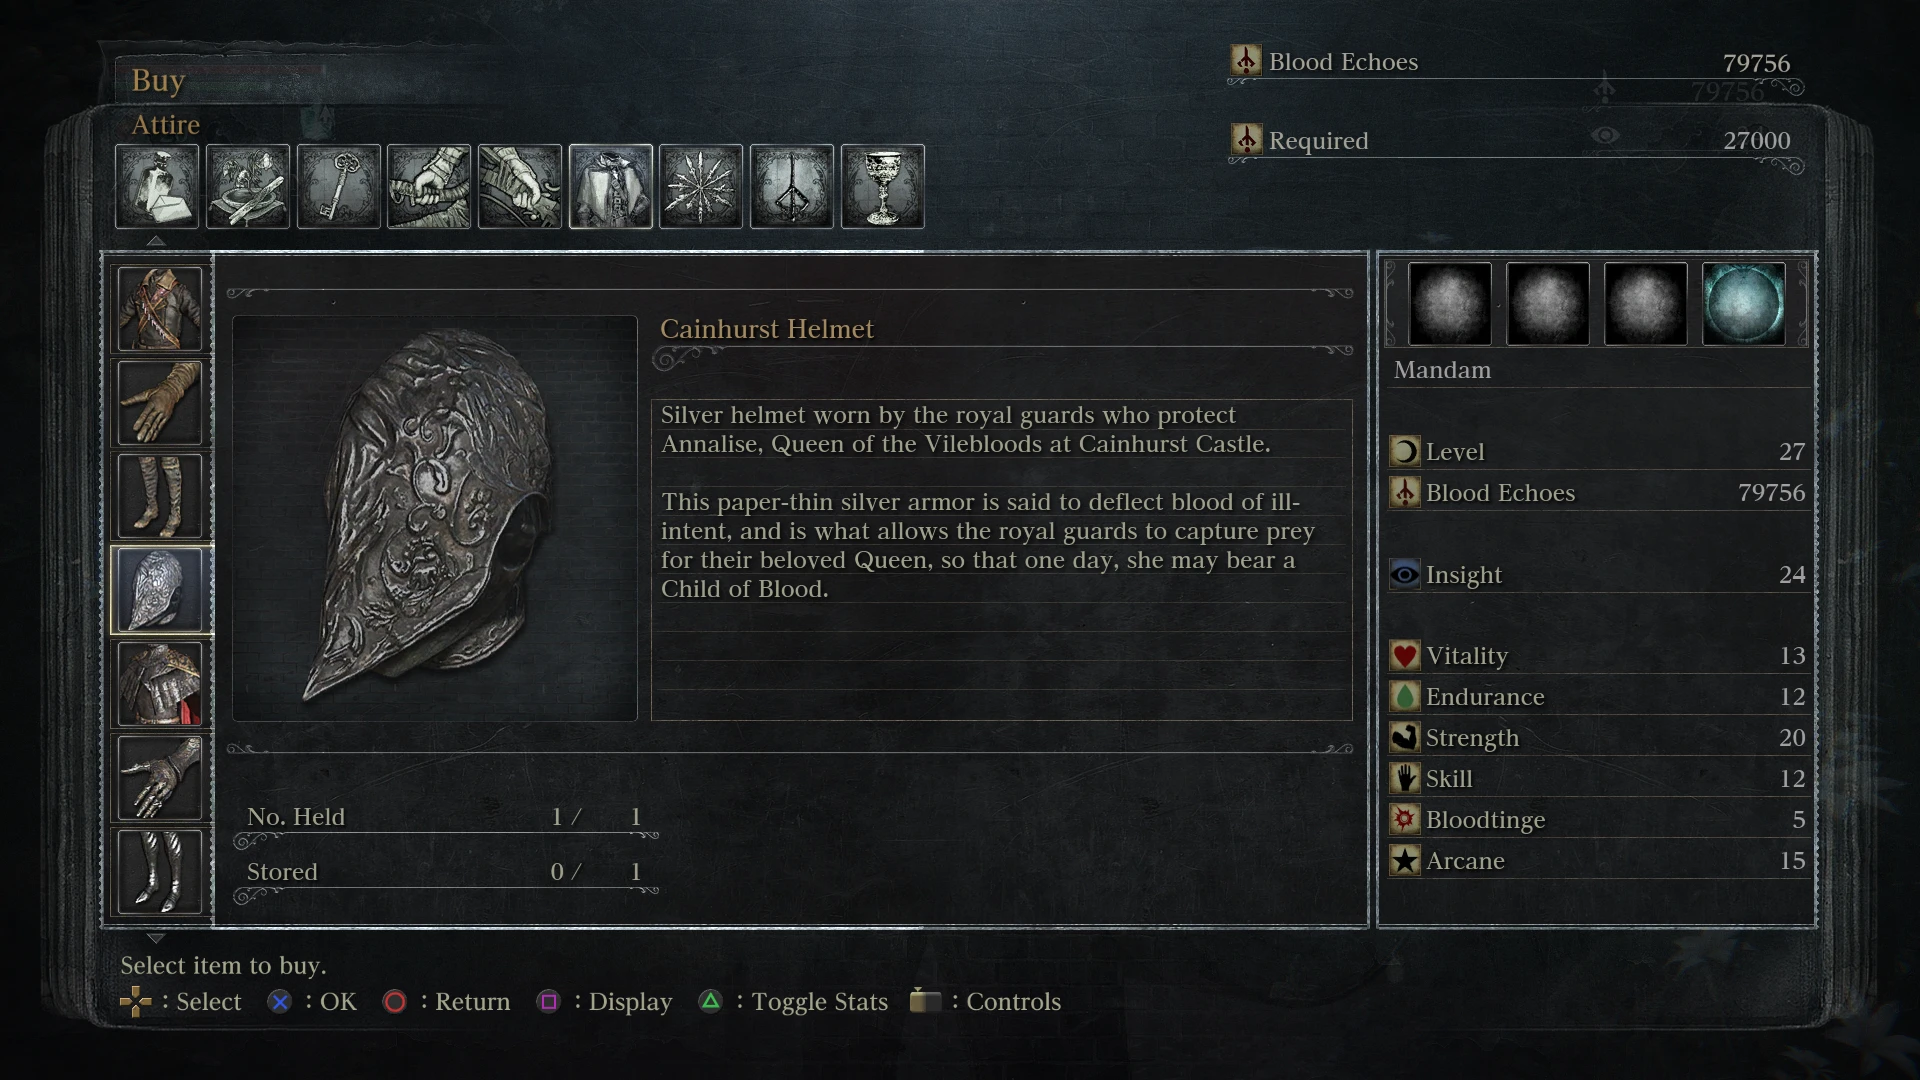Expand item list downward with bottom arrow
The width and height of the screenshot is (1920, 1080).
155,938
